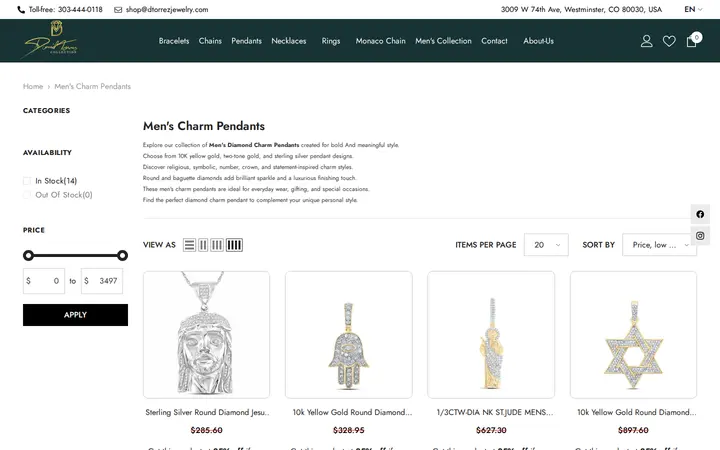Click the price range slider track
This screenshot has width=720, height=450.
point(75,255)
